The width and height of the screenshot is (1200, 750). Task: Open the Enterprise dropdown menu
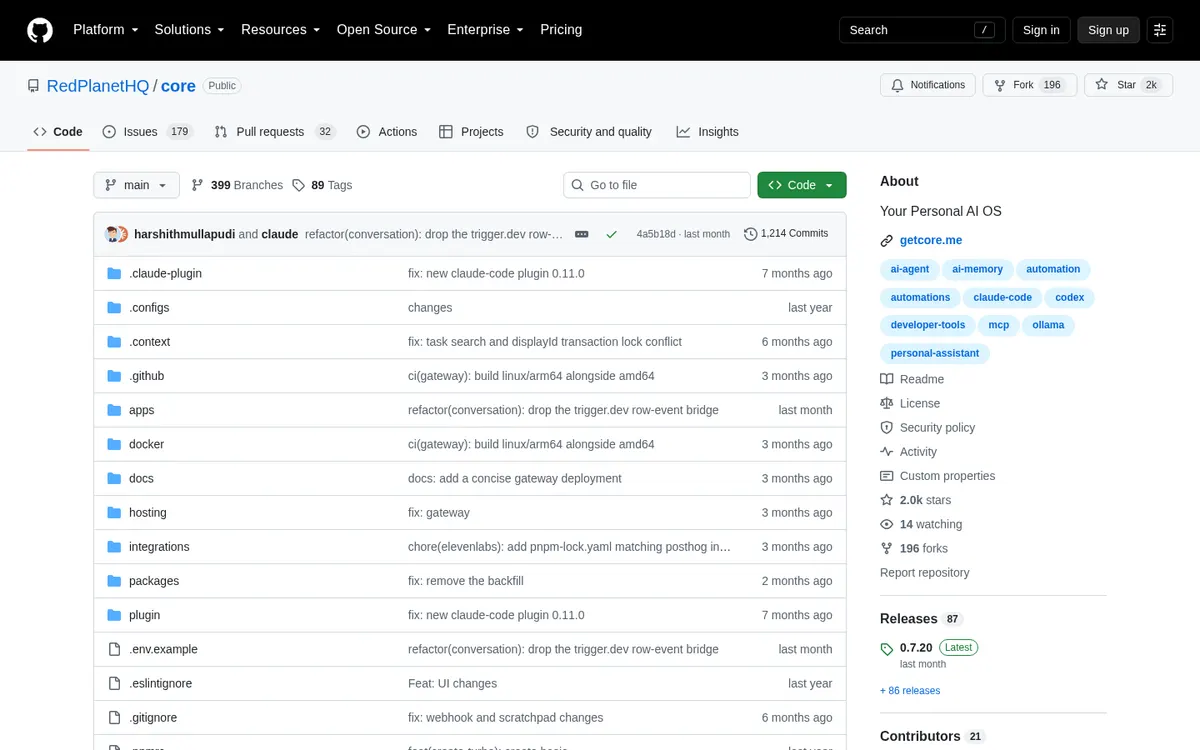(x=485, y=30)
